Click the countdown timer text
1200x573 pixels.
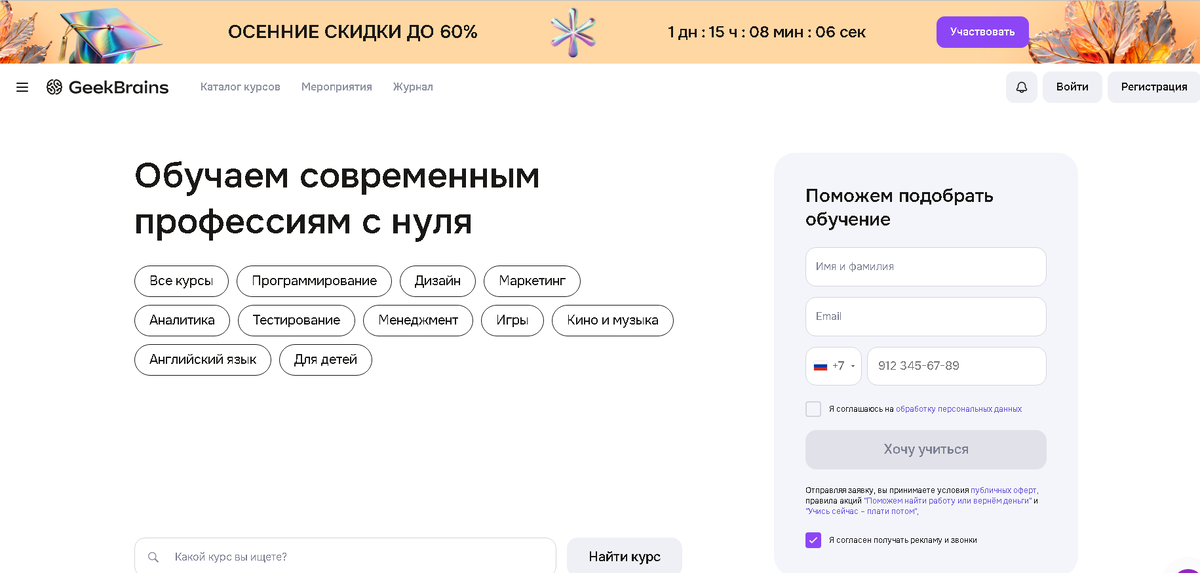pos(767,32)
